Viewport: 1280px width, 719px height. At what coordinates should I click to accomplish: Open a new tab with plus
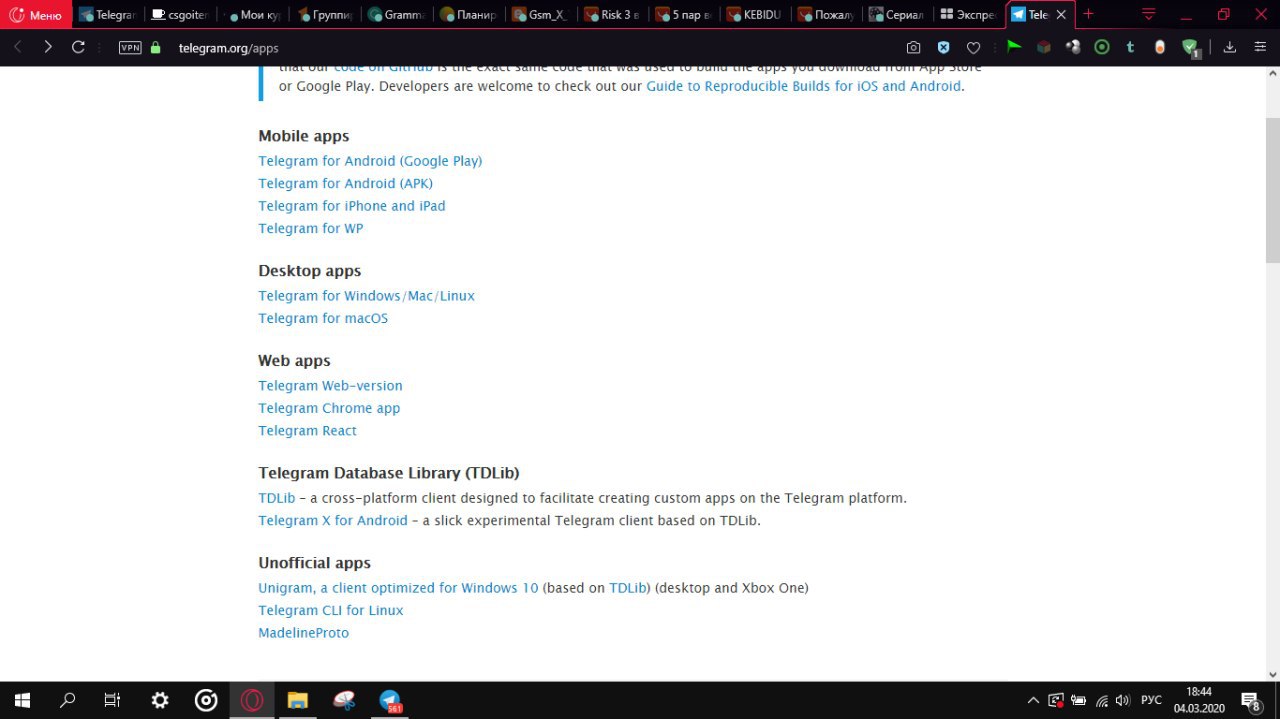click(x=1089, y=14)
